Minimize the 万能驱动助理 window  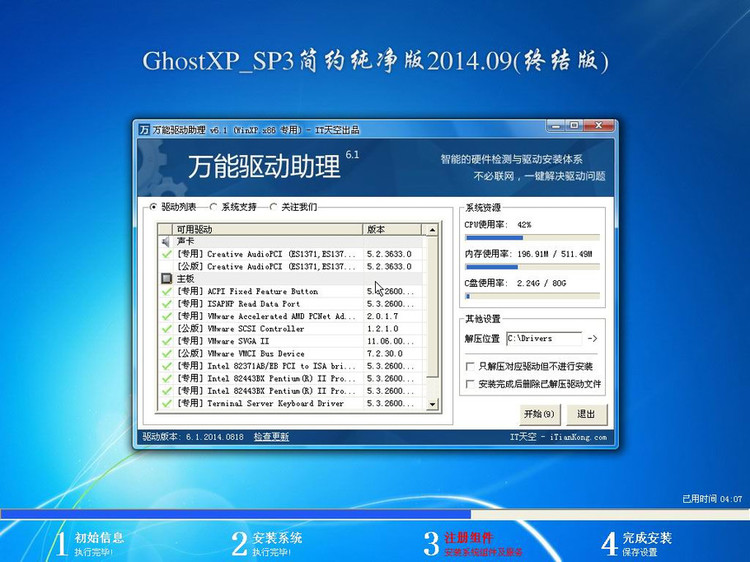(555, 126)
